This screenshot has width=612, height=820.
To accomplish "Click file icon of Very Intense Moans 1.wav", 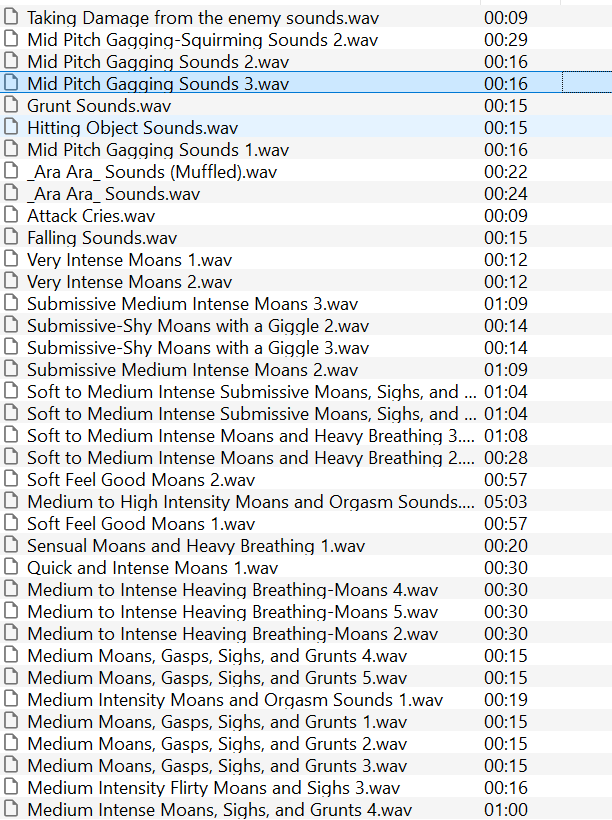I will (10, 259).
